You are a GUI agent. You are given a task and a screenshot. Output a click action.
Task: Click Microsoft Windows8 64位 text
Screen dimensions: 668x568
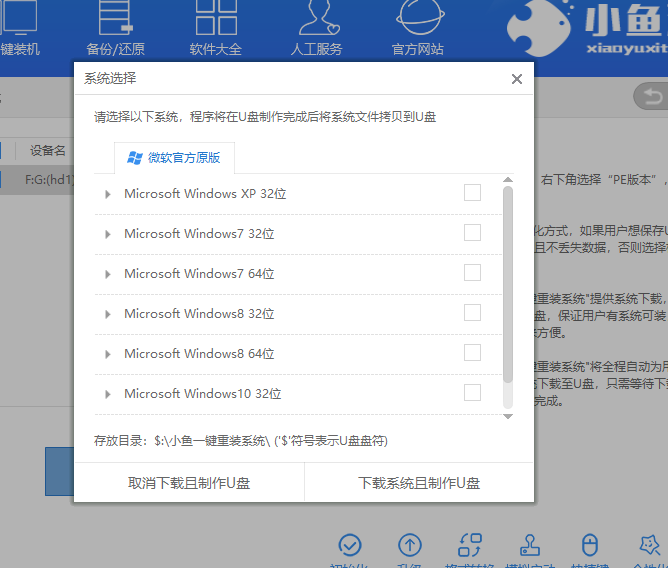pos(199,354)
